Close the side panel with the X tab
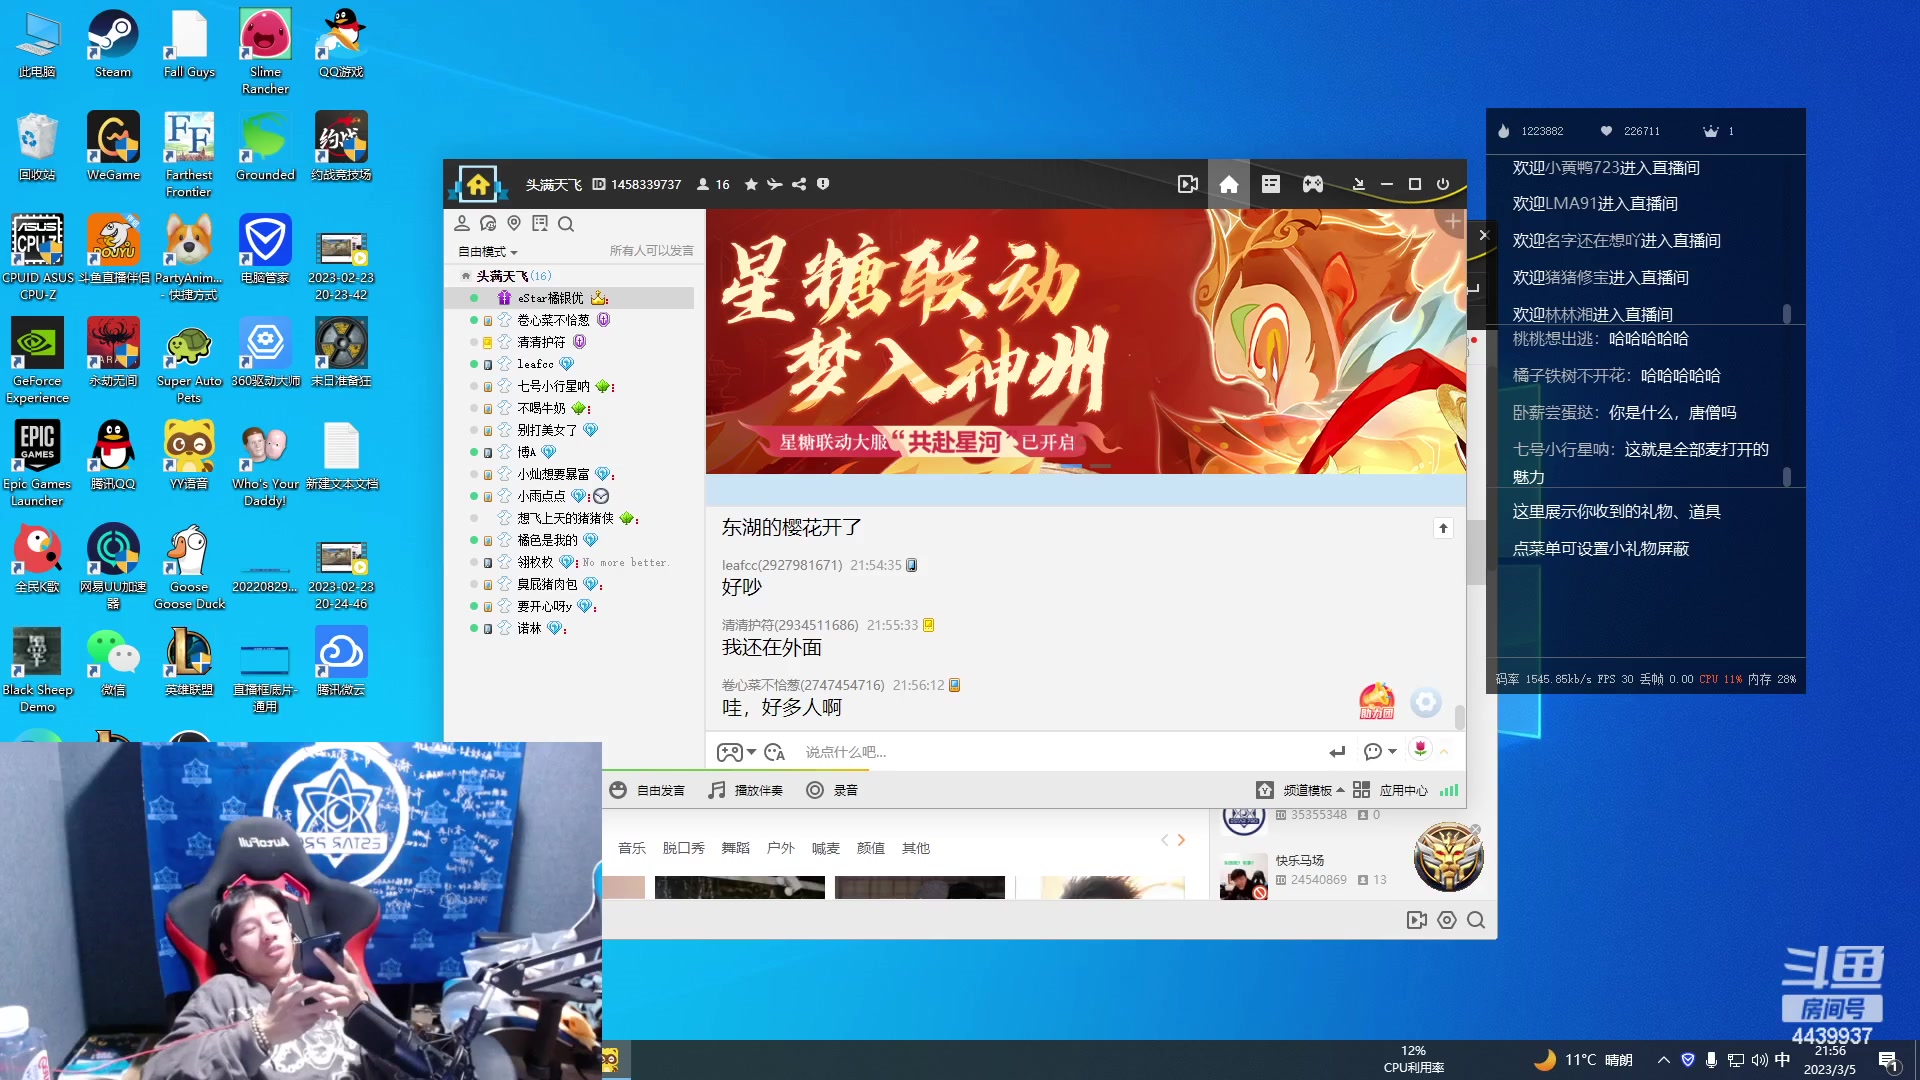Screen dimensions: 1920x1080 tap(1484, 235)
